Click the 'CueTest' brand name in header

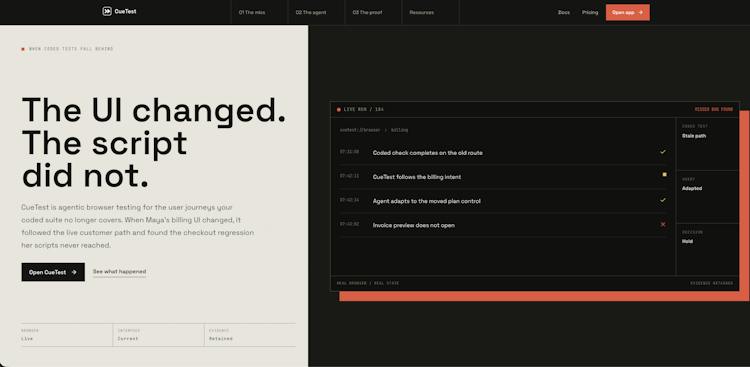click(x=125, y=11)
